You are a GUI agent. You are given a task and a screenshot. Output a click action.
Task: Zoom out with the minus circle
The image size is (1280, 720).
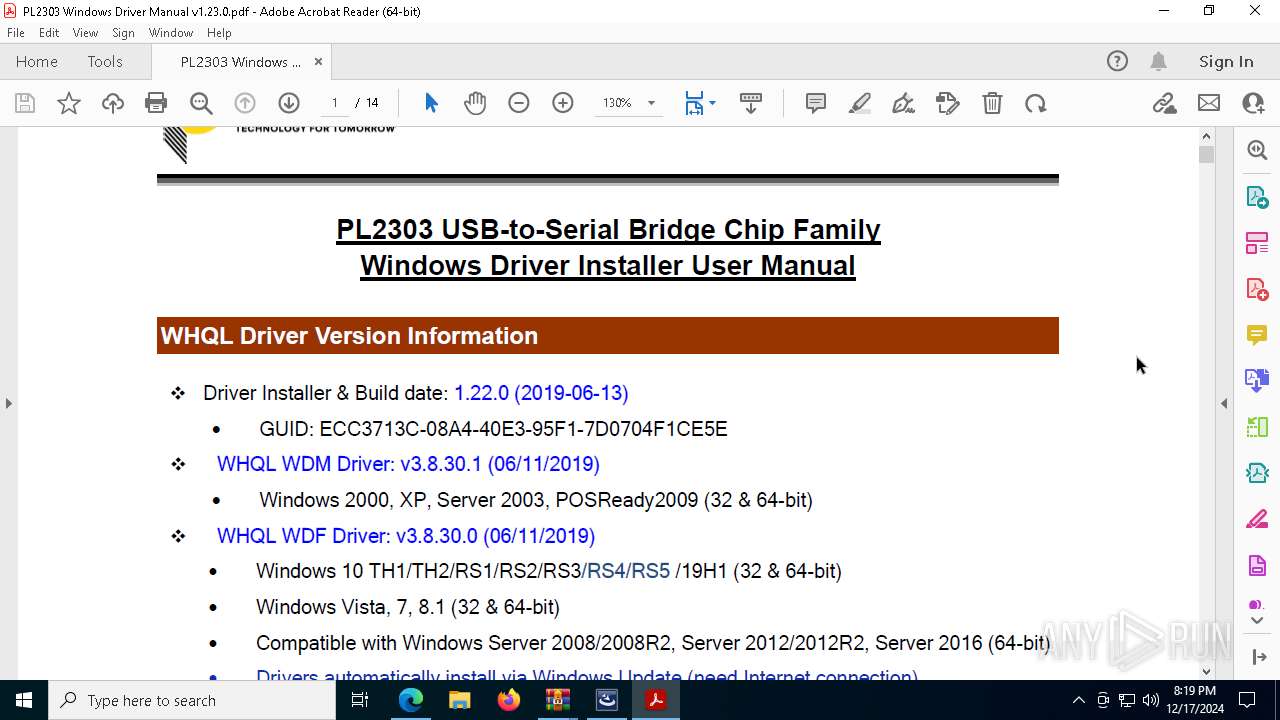(518, 103)
